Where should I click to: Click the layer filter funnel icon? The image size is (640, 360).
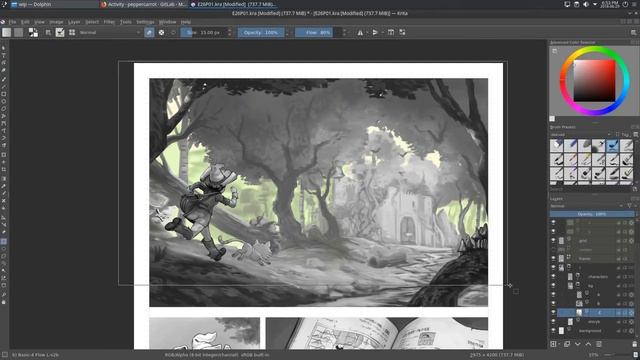click(629, 206)
